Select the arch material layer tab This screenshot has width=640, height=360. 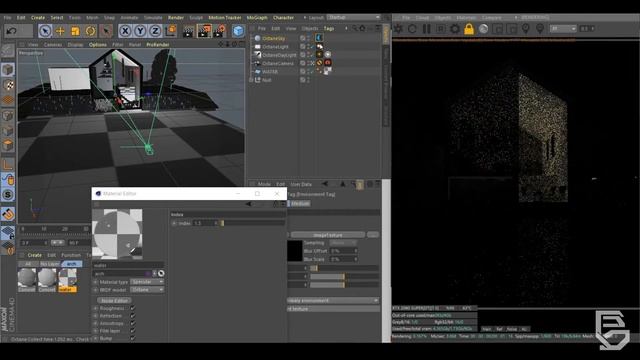point(71,264)
